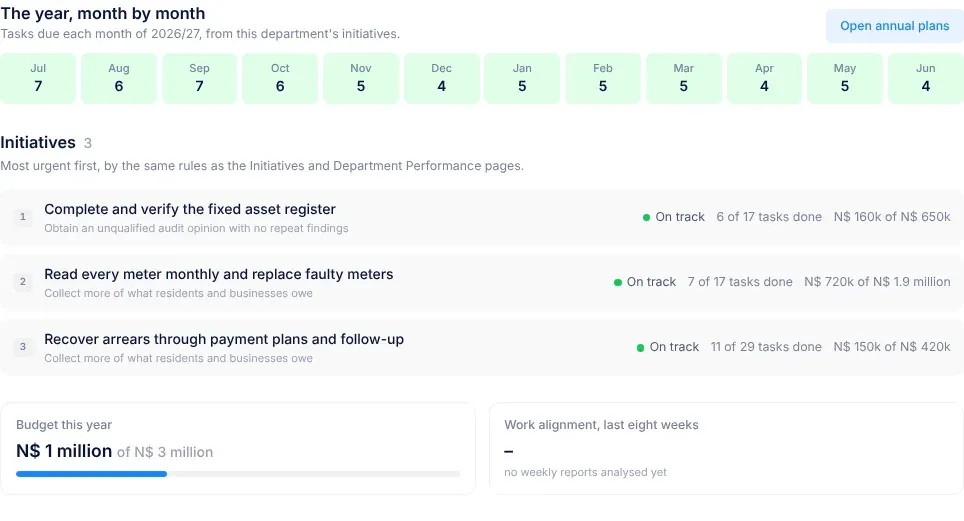964x521 pixels.
Task: Click 'N$ 160k of N$ 650k' budget text
Action: 892,217
